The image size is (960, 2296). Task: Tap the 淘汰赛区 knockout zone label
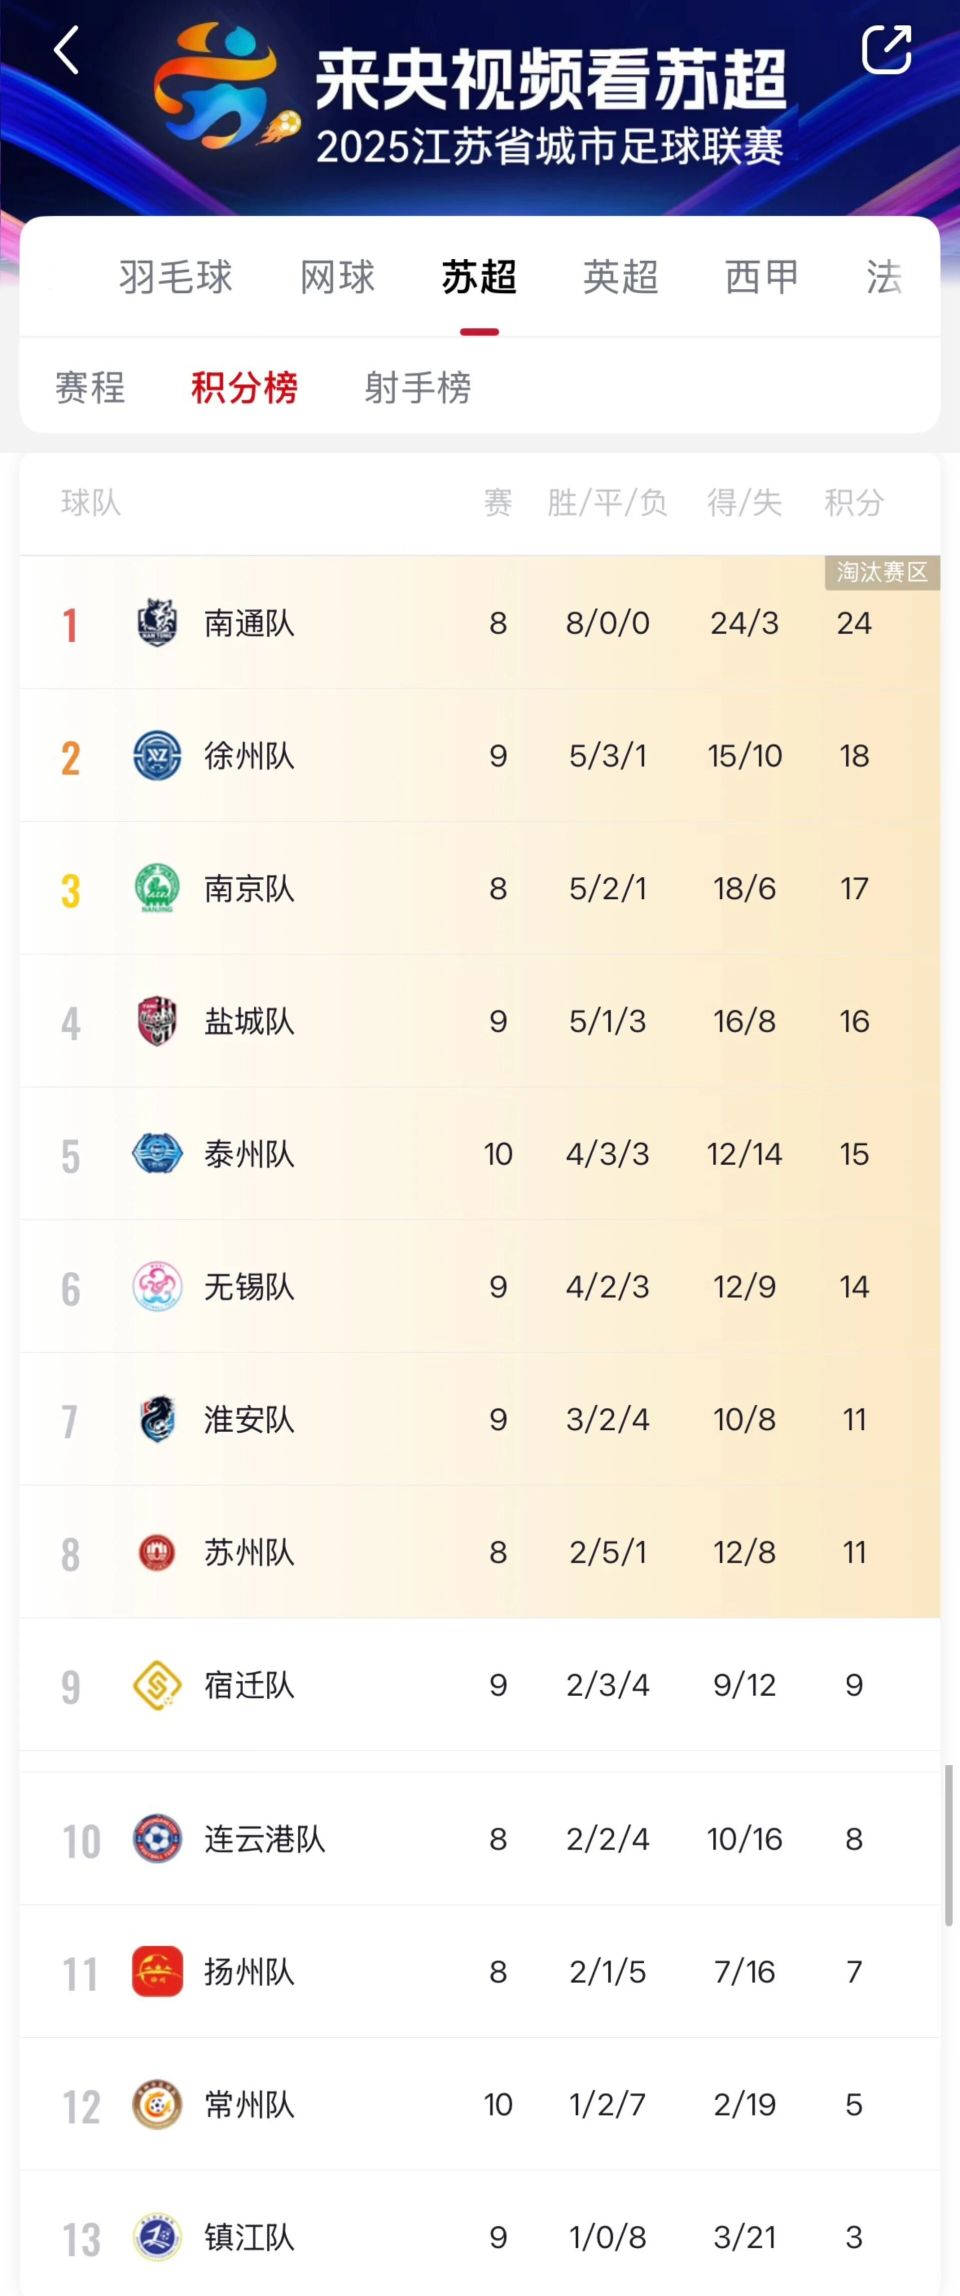pos(882,573)
